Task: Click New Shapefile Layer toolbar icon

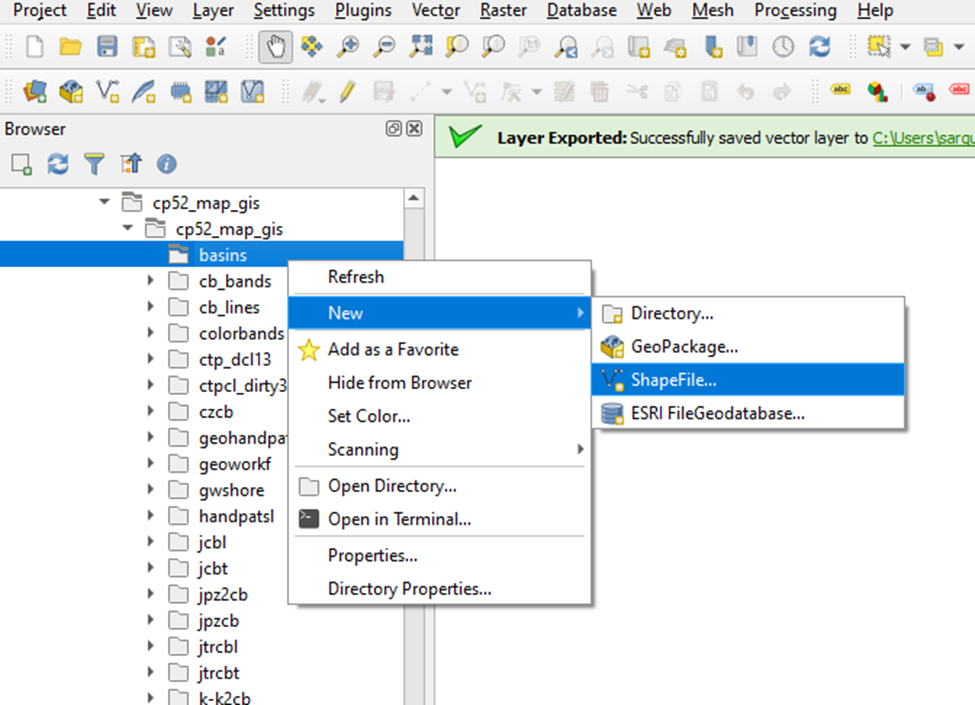Action: [108, 92]
